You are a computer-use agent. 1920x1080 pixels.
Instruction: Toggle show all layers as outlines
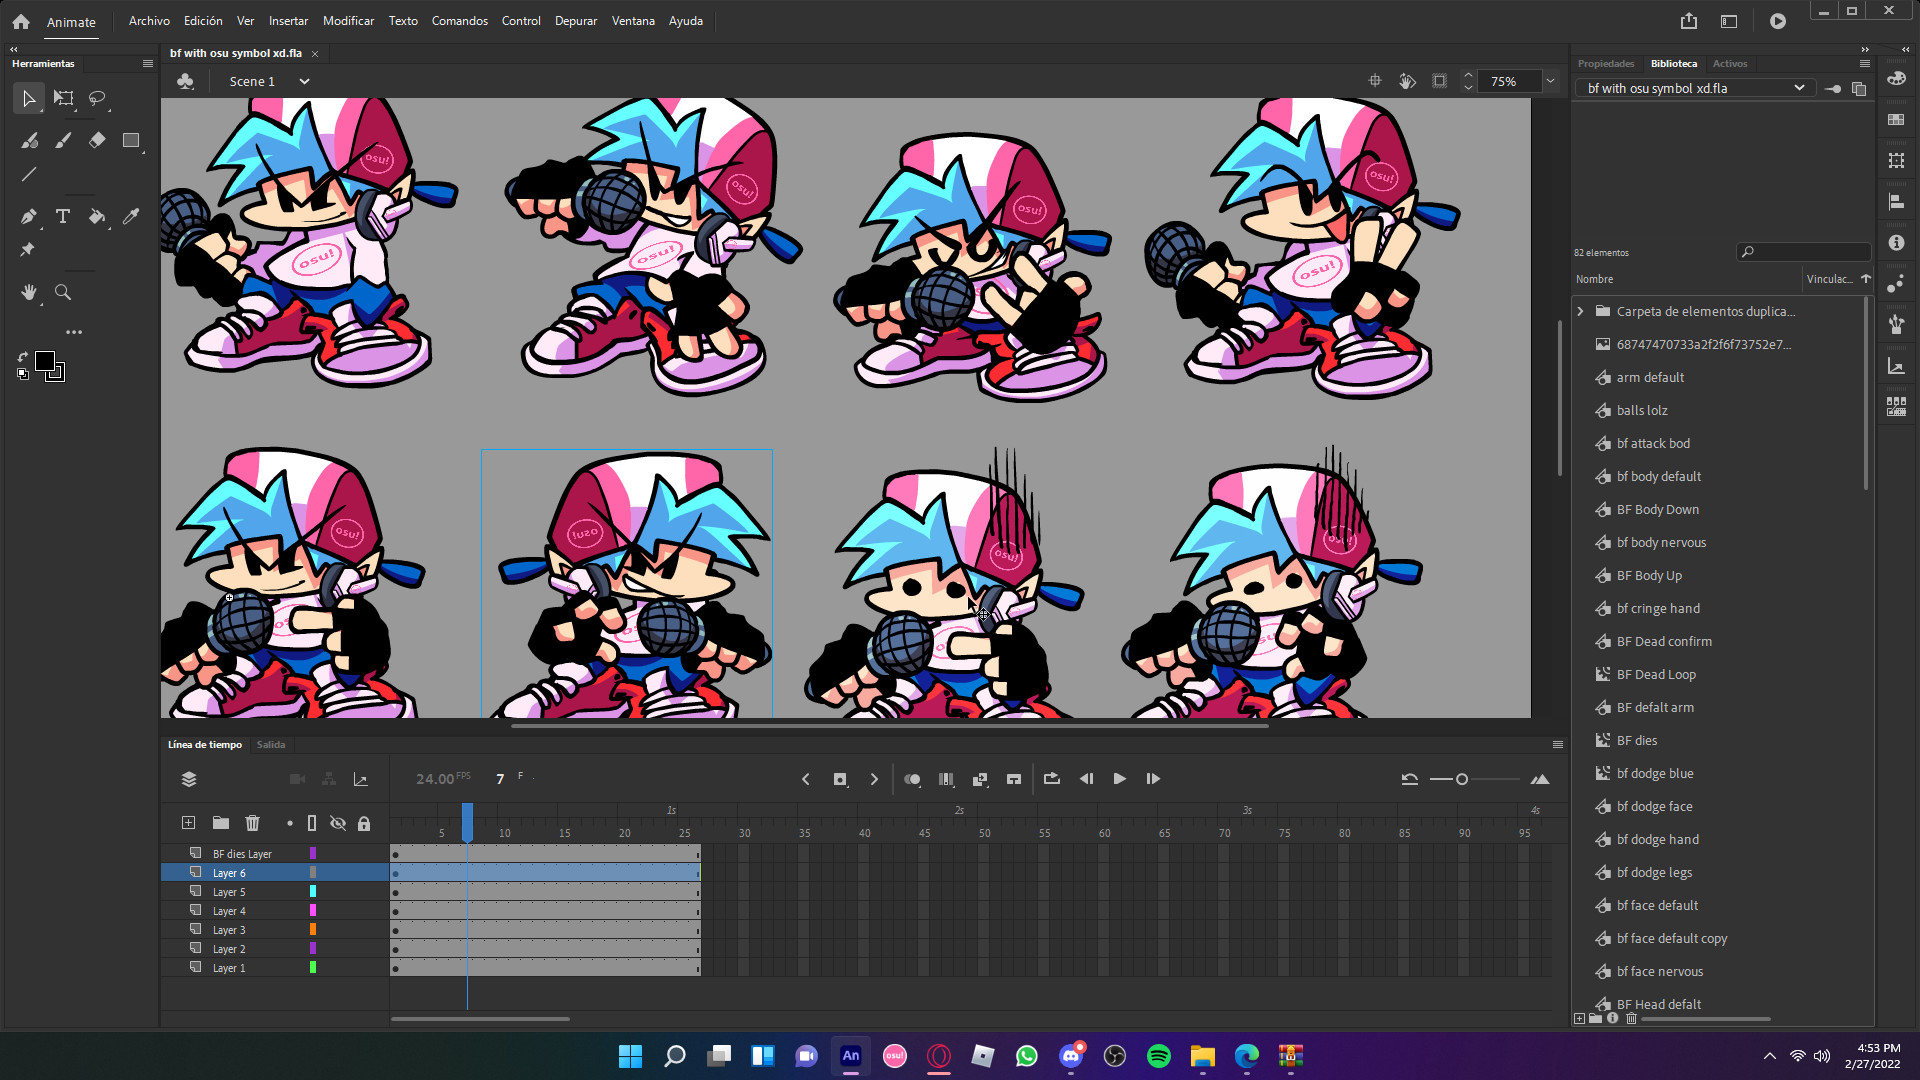click(312, 823)
